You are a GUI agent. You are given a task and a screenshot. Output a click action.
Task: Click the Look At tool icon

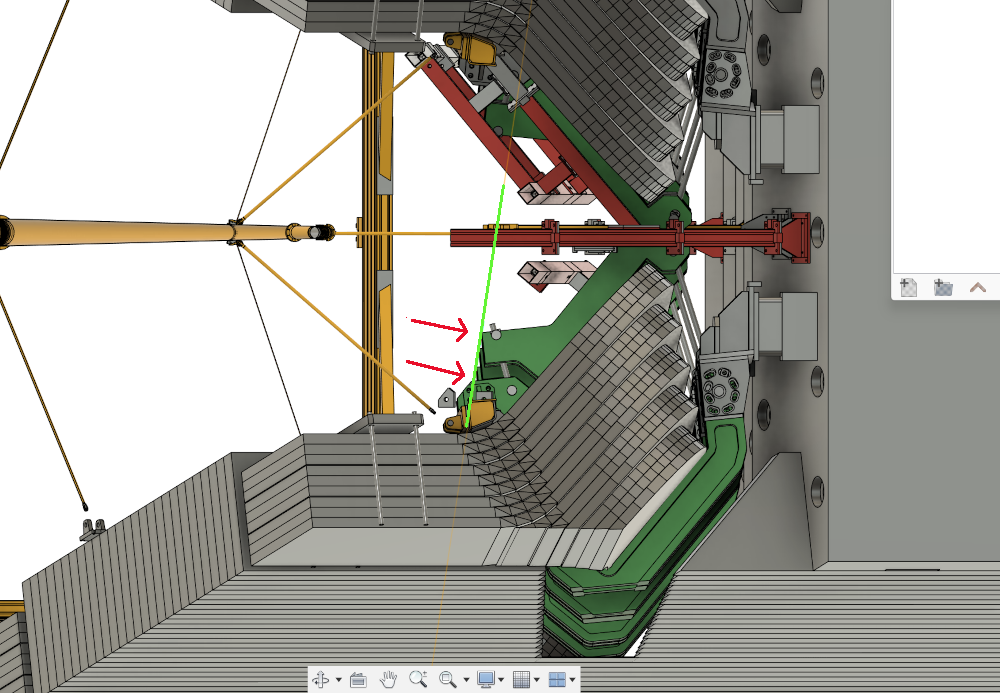(x=358, y=680)
